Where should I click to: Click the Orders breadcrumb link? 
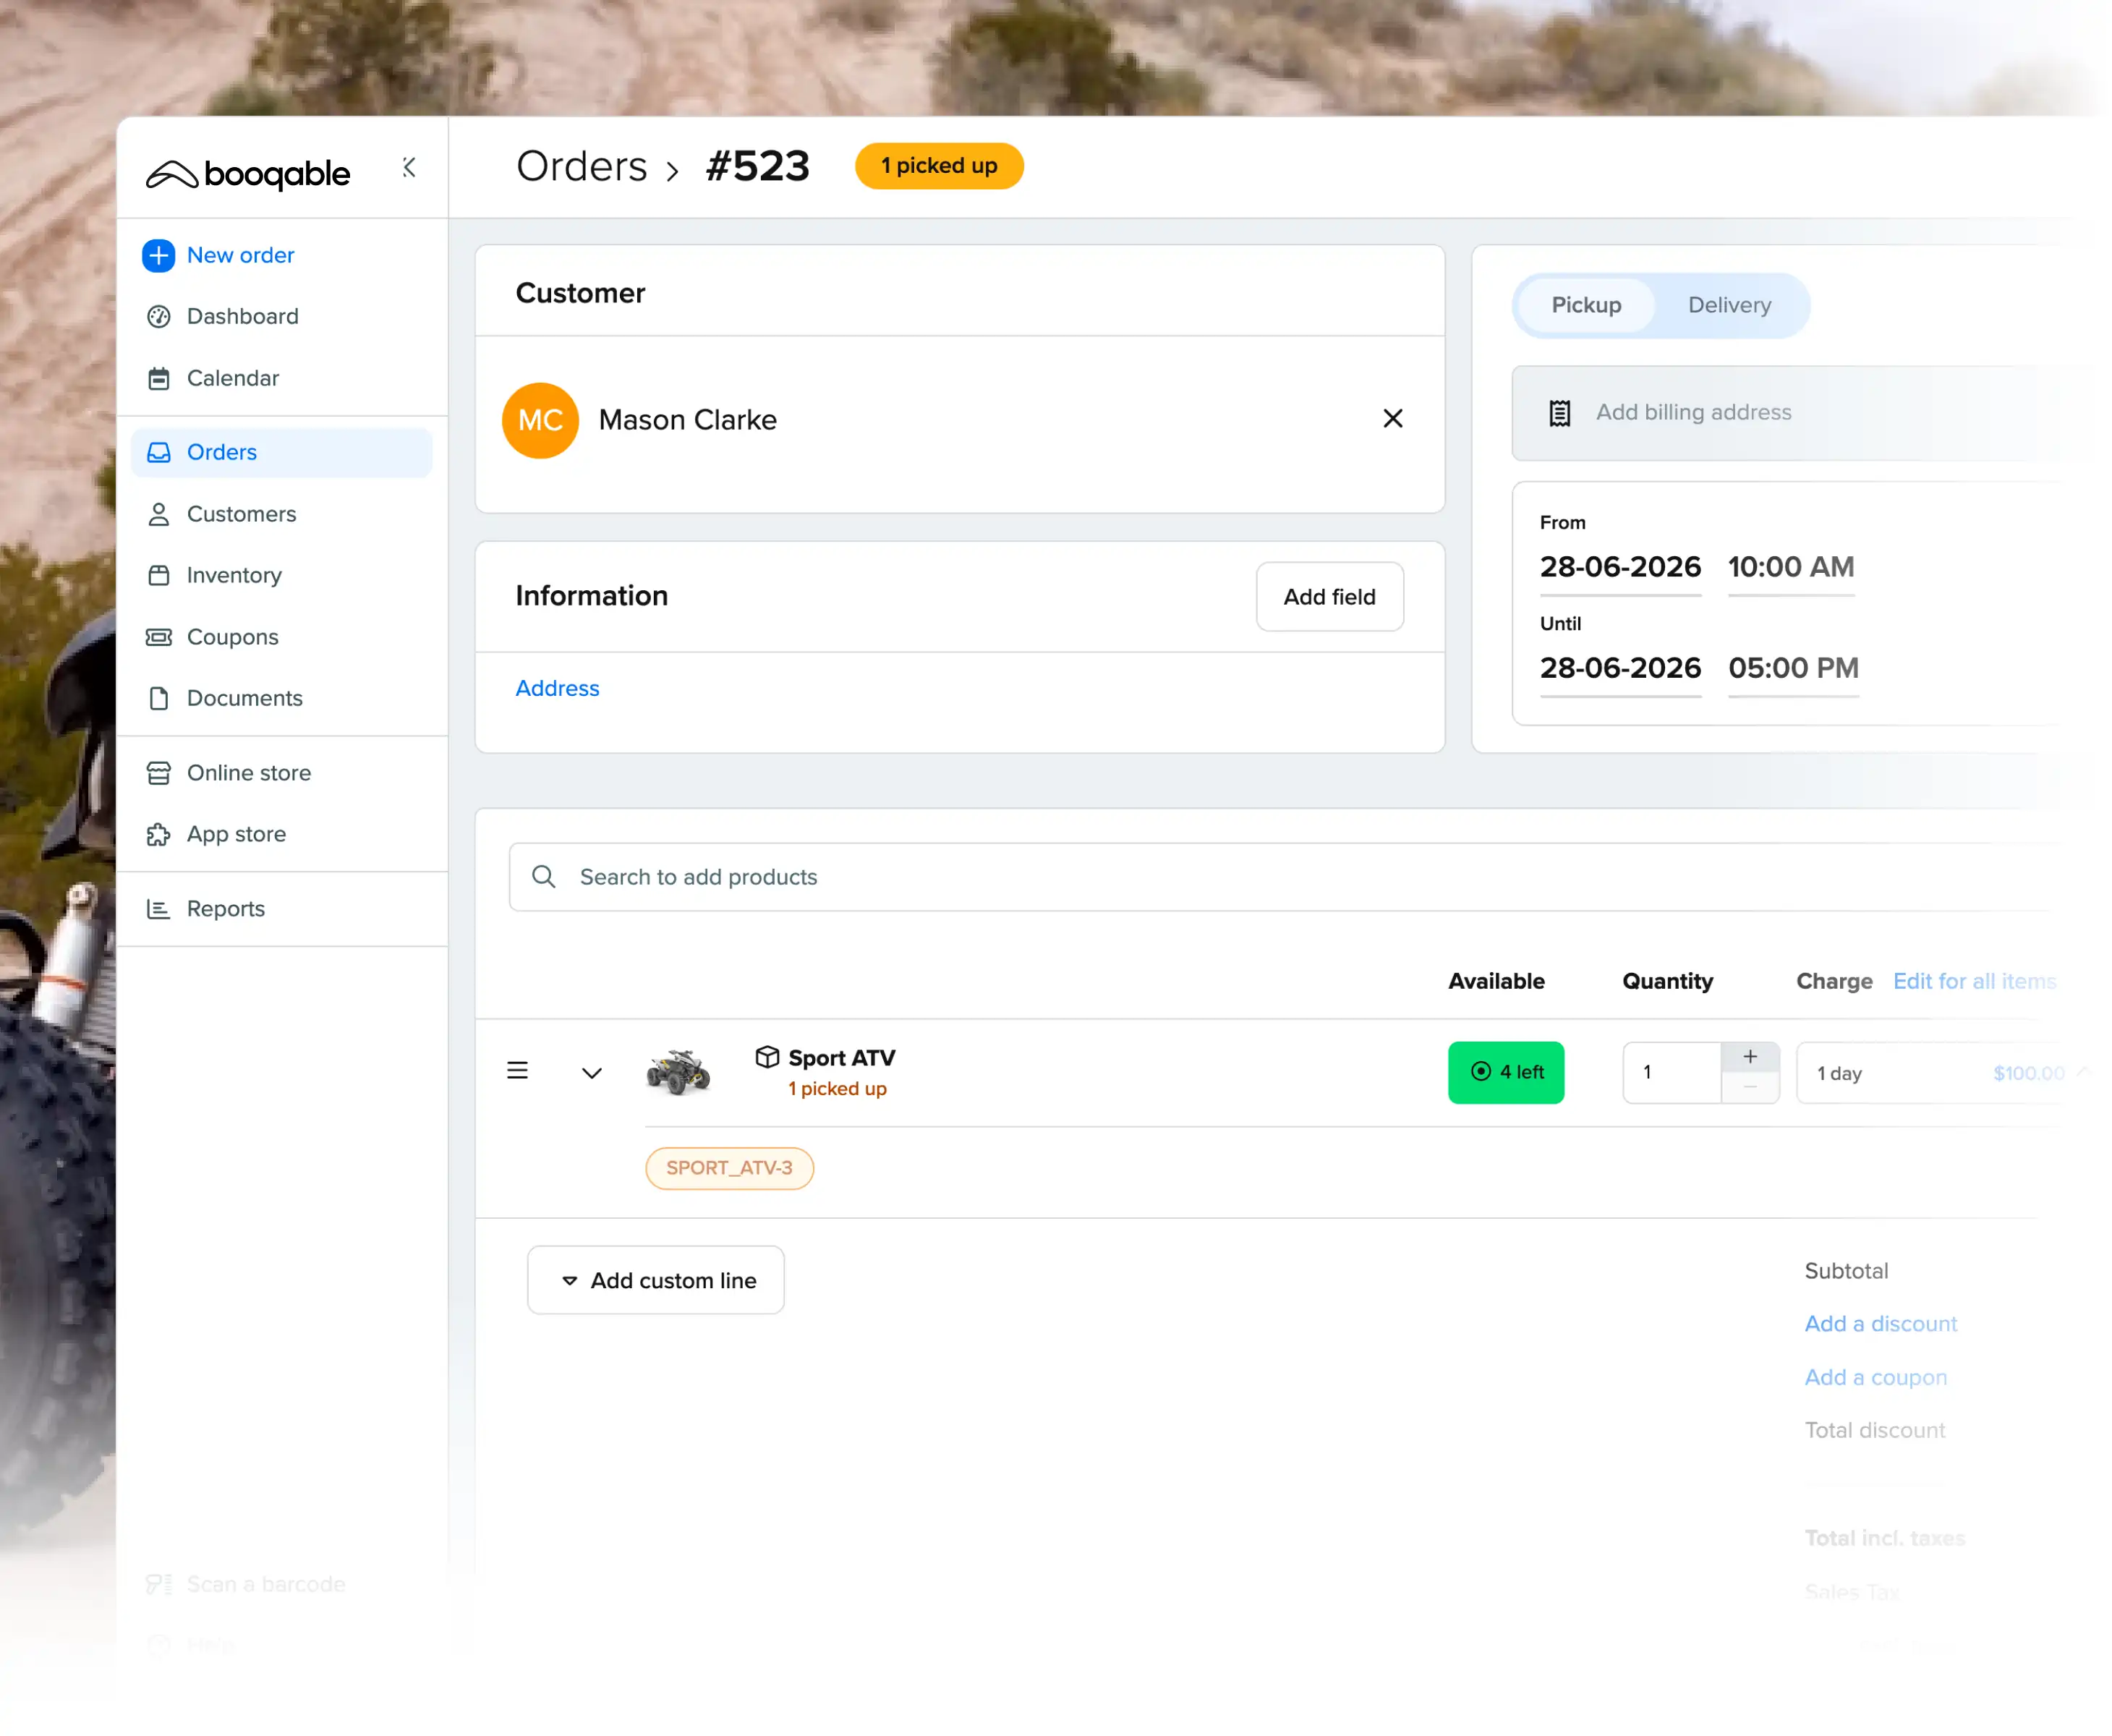point(581,166)
